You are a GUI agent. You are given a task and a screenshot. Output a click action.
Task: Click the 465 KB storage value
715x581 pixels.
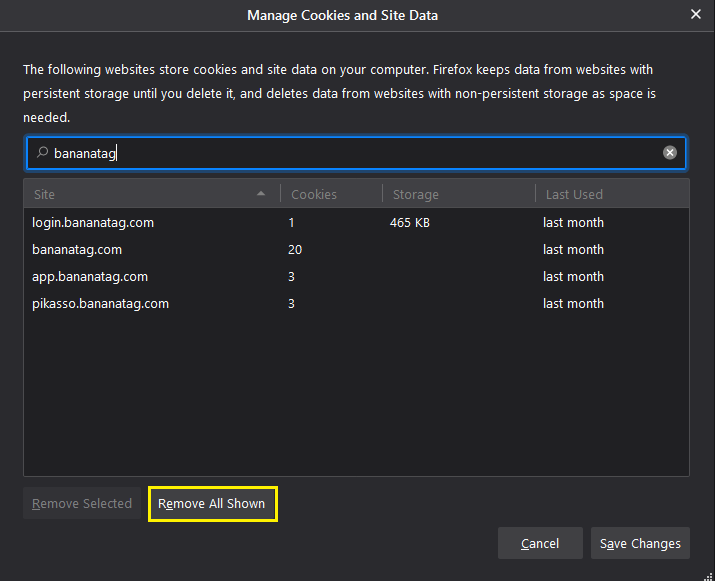coord(409,223)
